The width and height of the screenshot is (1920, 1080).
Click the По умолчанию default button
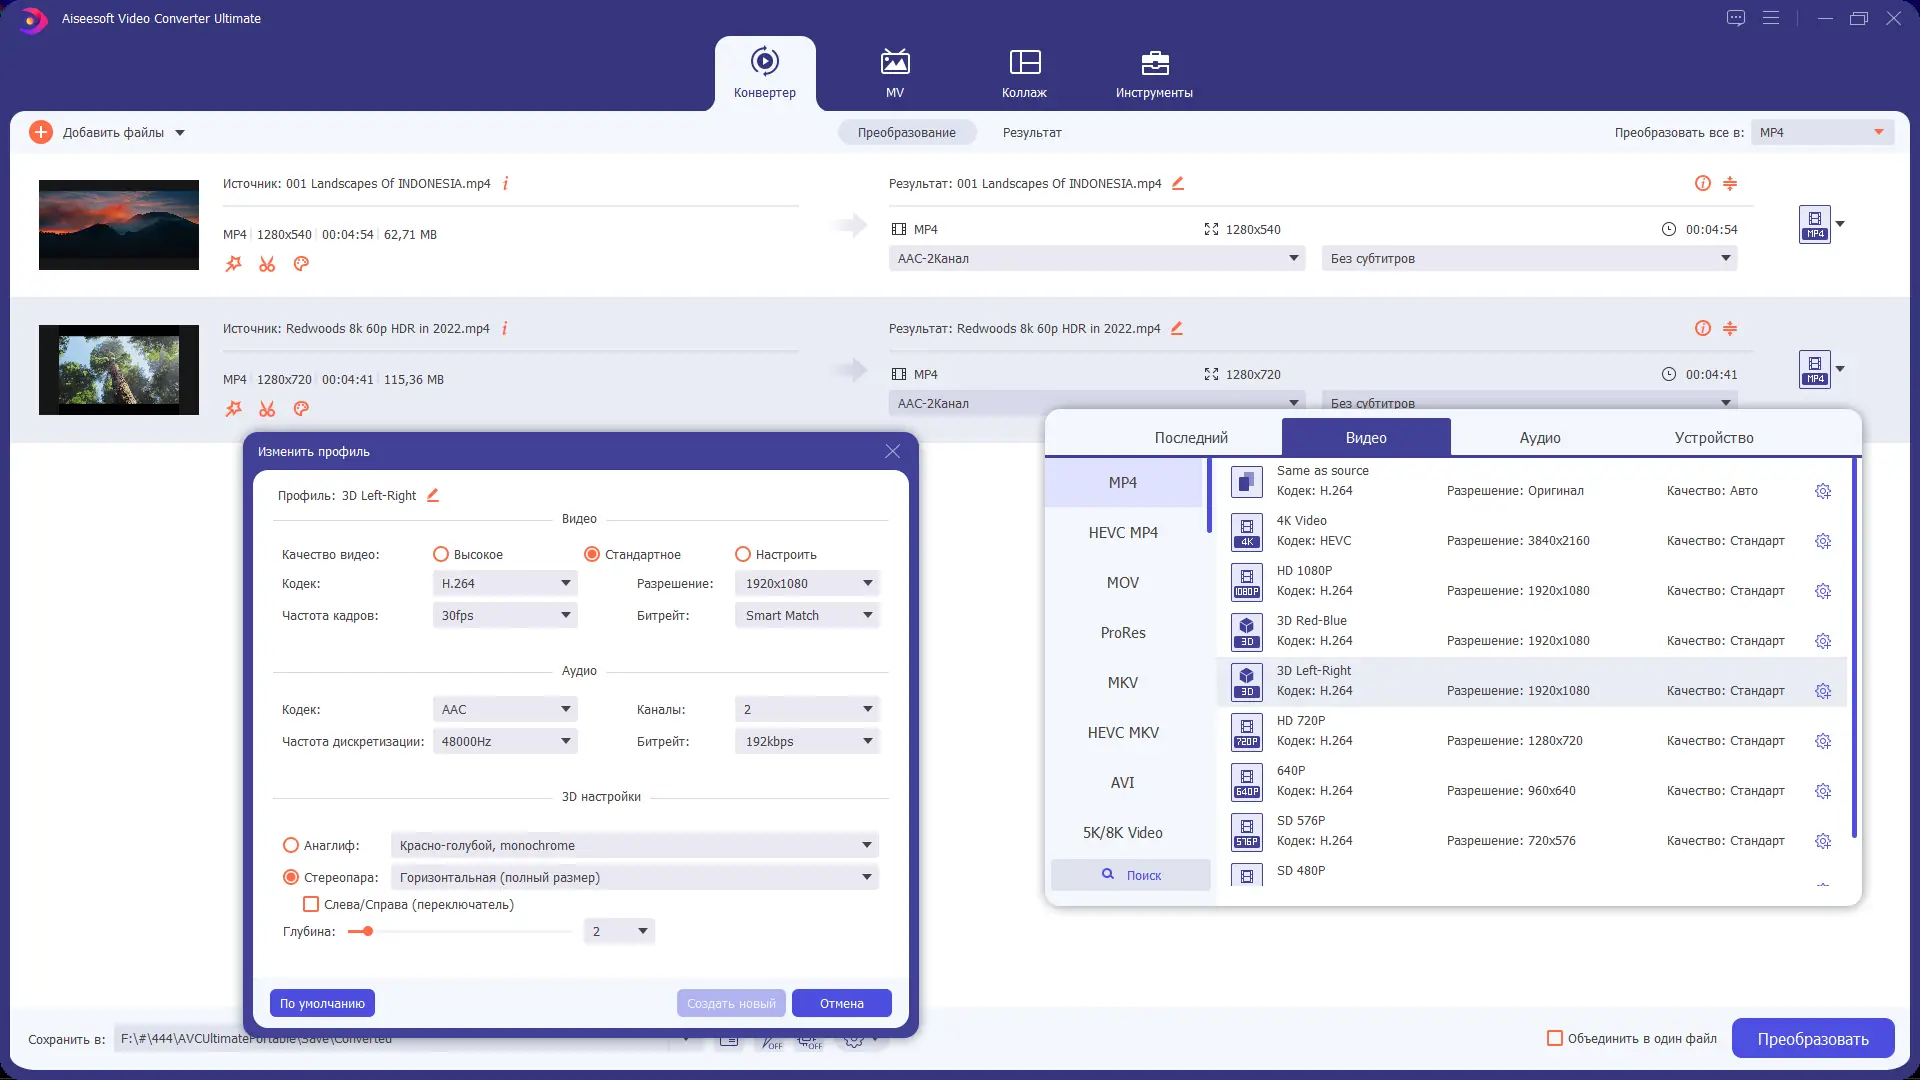322,1003
